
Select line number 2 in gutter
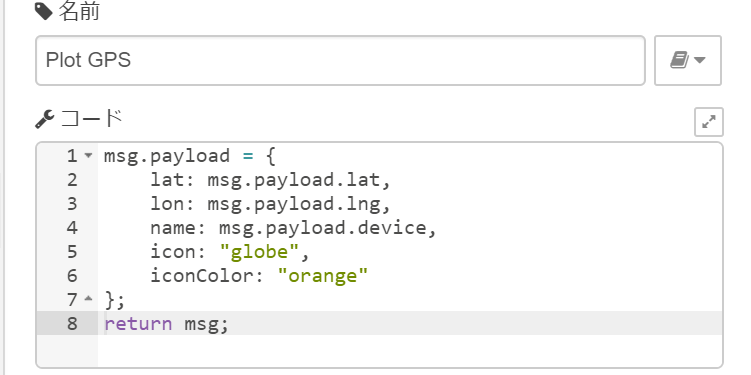72,180
